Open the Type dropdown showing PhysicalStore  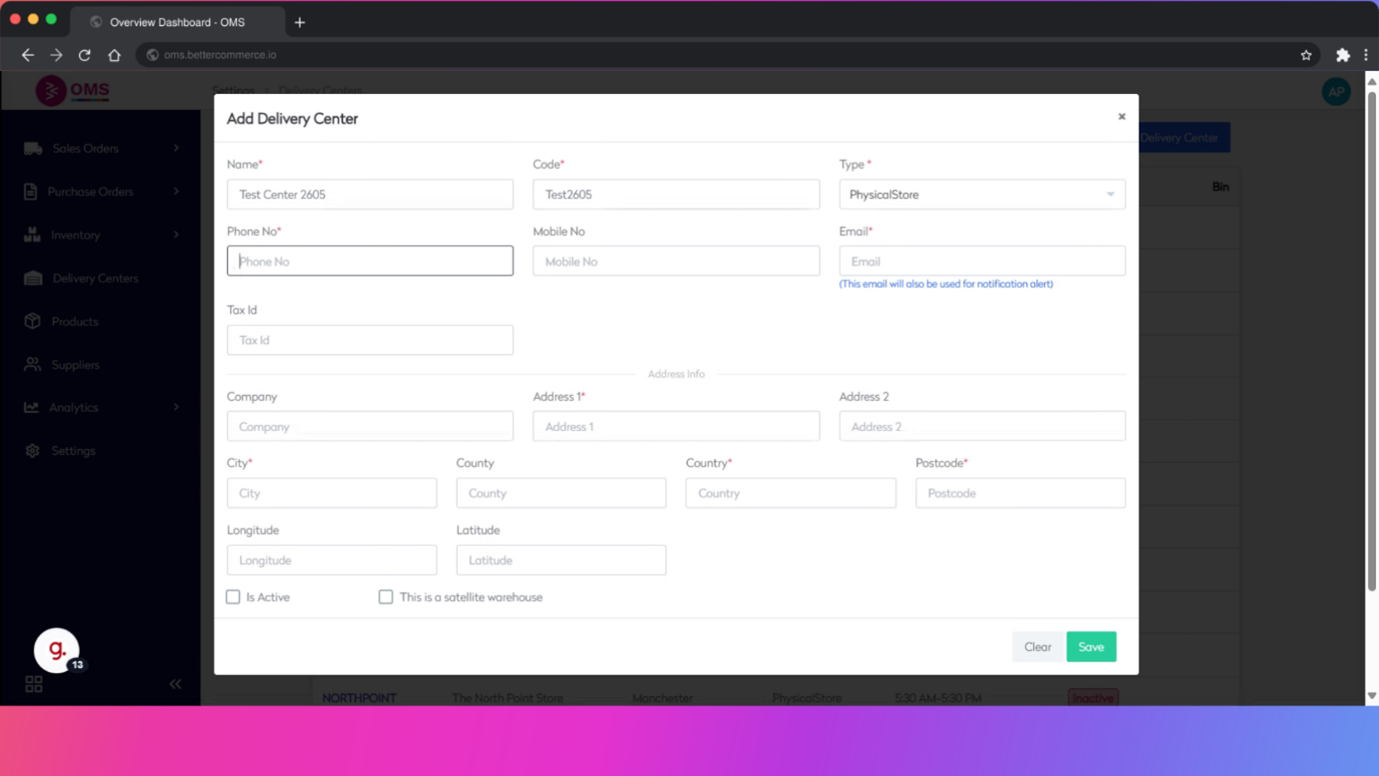click(x=981, y=195)
